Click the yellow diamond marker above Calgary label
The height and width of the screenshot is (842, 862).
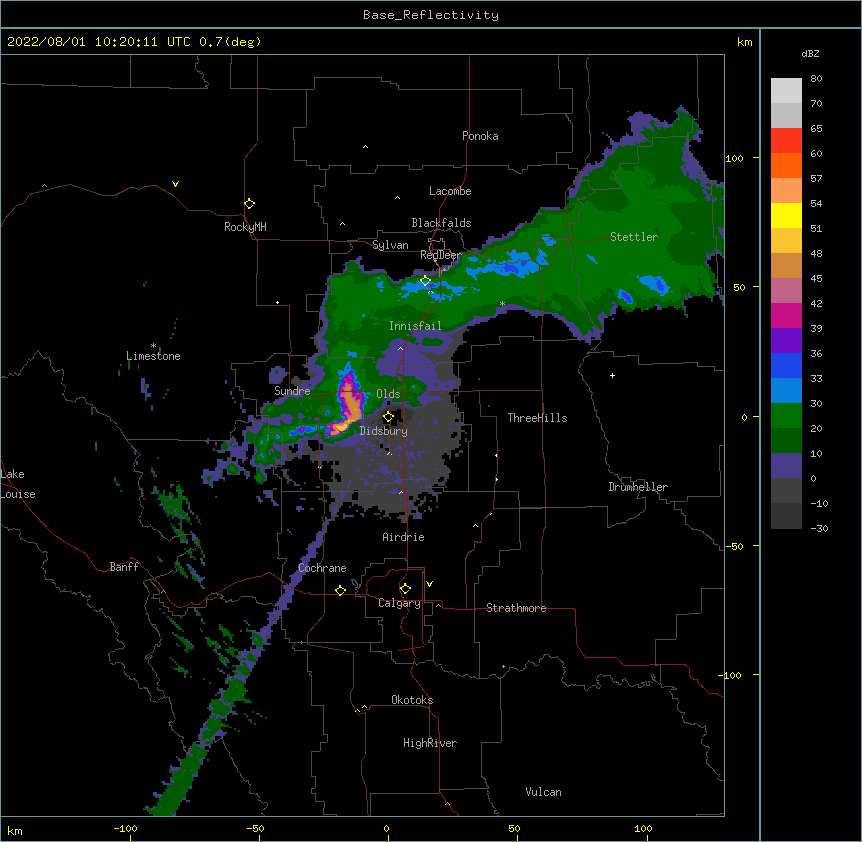click(405, 589)
